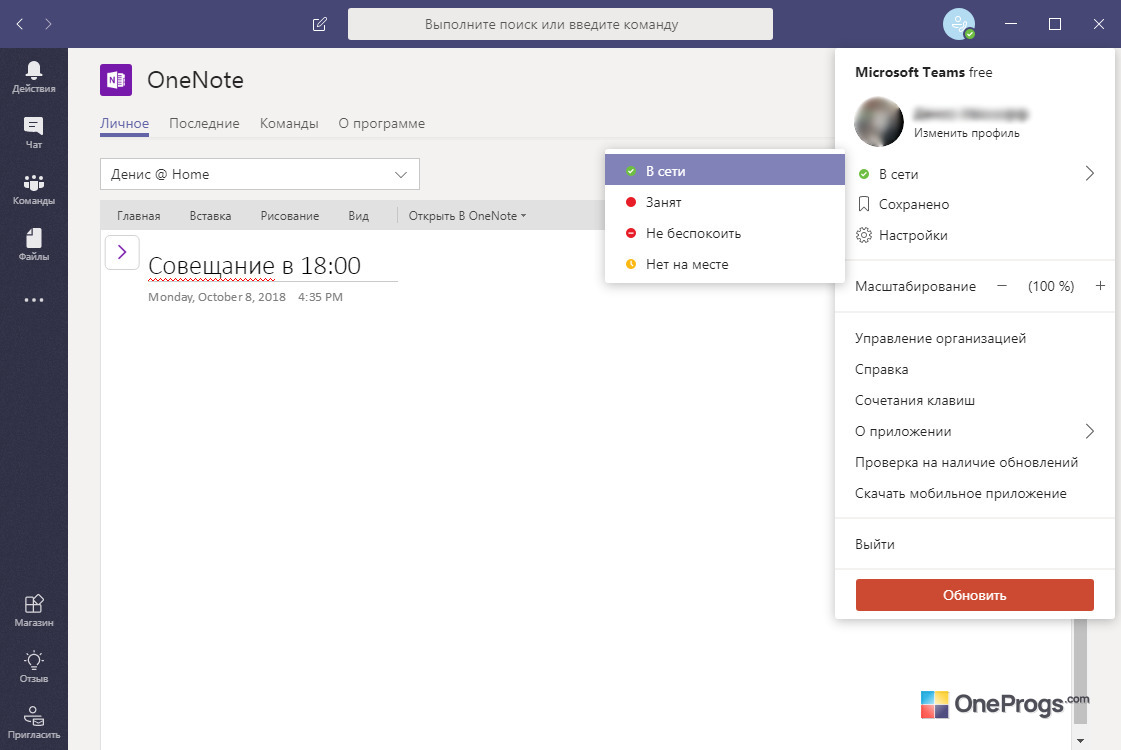This screenshot has width=1121, height=750.
Task: Click the Invite (Пригласить) sidebar icon
Action: coord(34,722)
